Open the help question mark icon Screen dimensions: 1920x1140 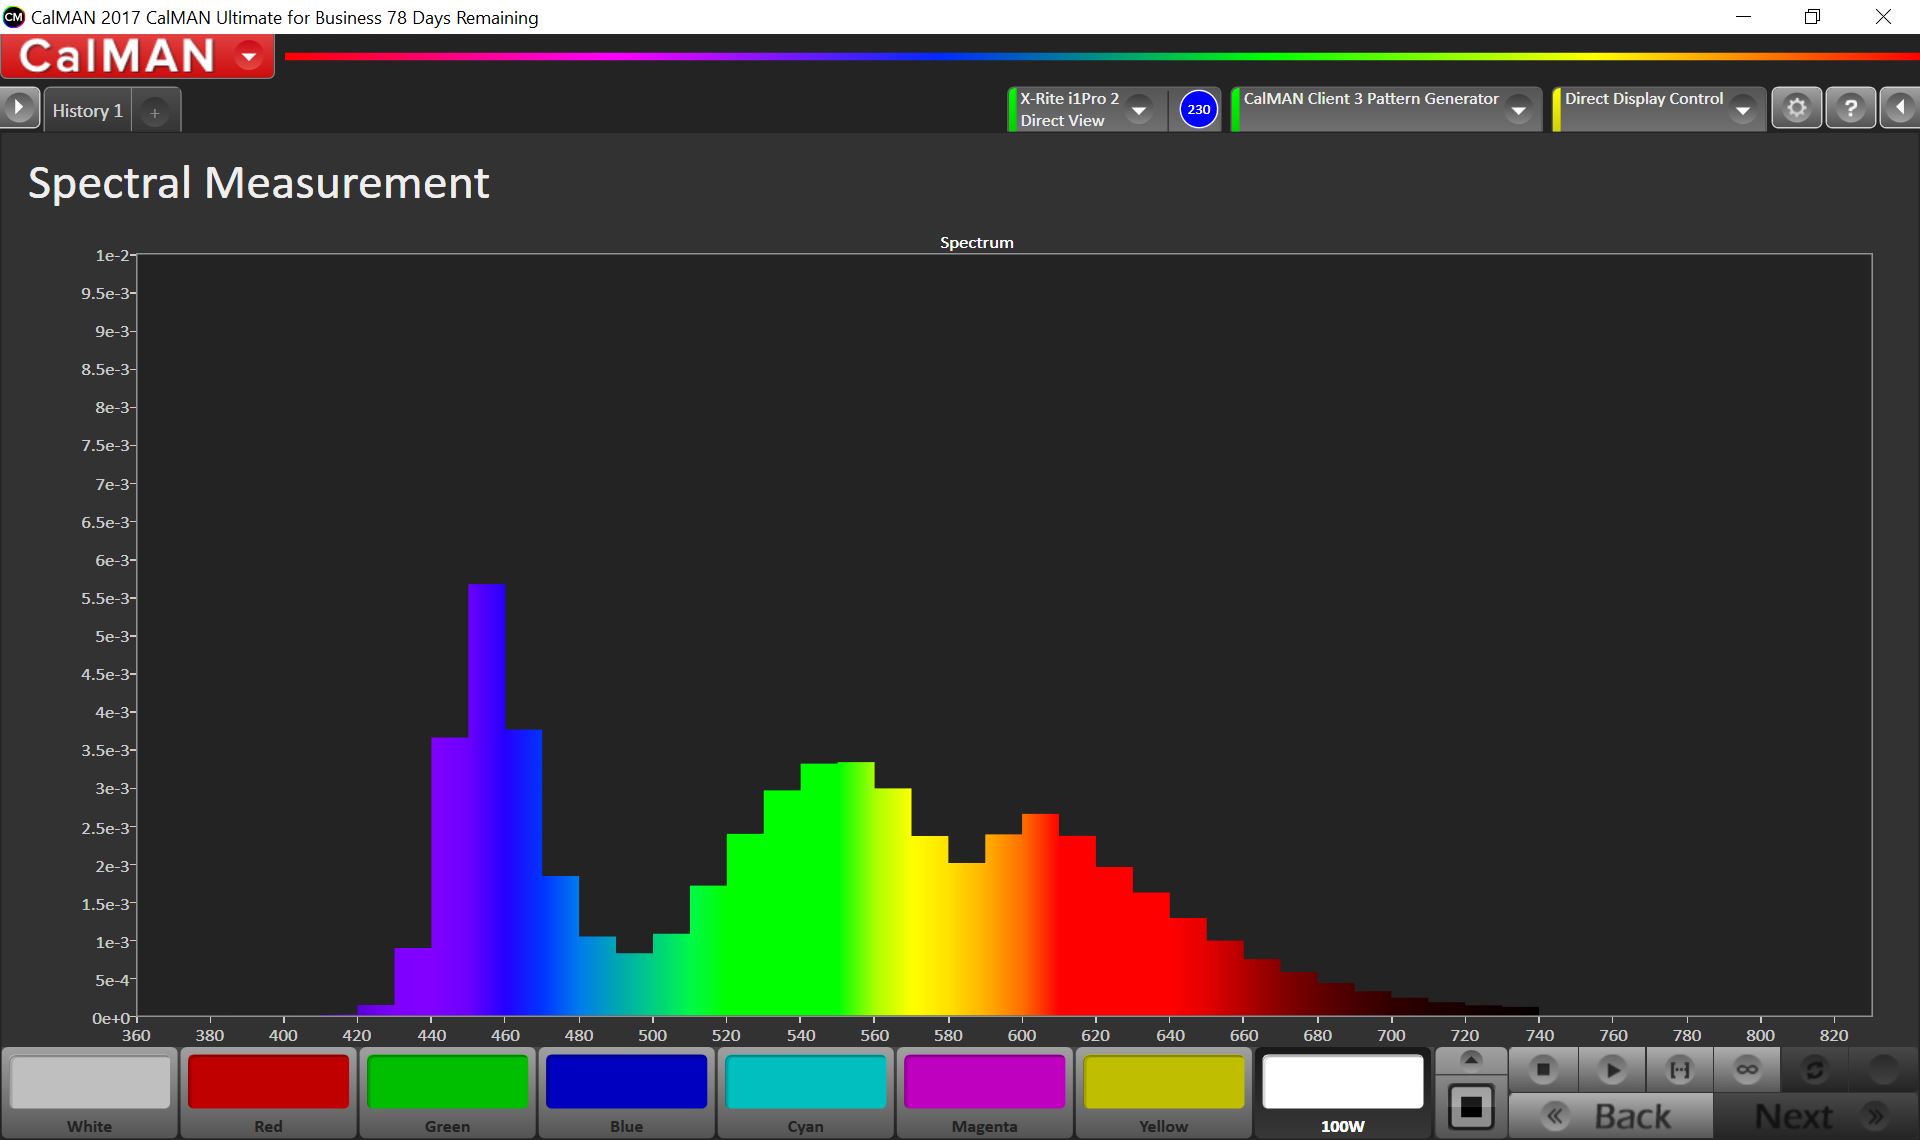pyautogui.click(x=1850, y=108)
